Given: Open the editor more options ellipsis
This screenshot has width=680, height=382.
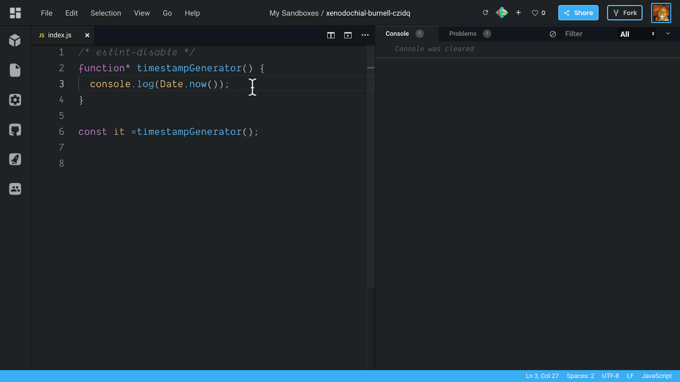Looking at the screenshot, I should coord(365,35).
